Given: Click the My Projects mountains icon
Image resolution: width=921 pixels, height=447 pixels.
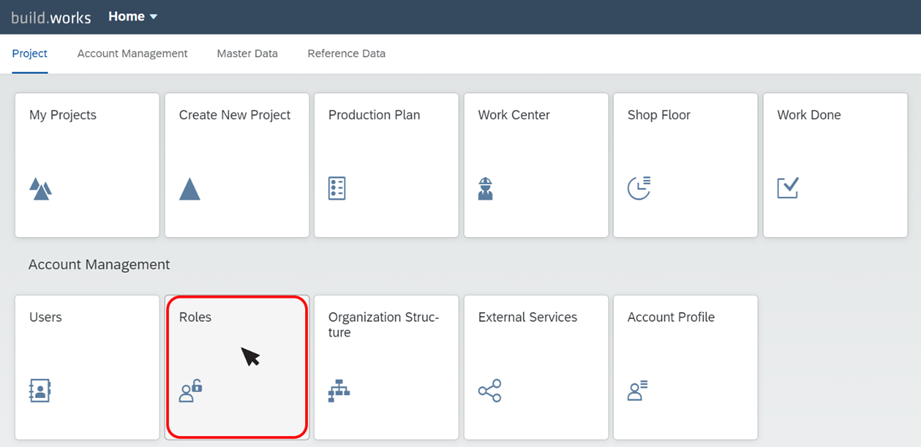Looking at the screenshot, I should [x=41, y=189].
